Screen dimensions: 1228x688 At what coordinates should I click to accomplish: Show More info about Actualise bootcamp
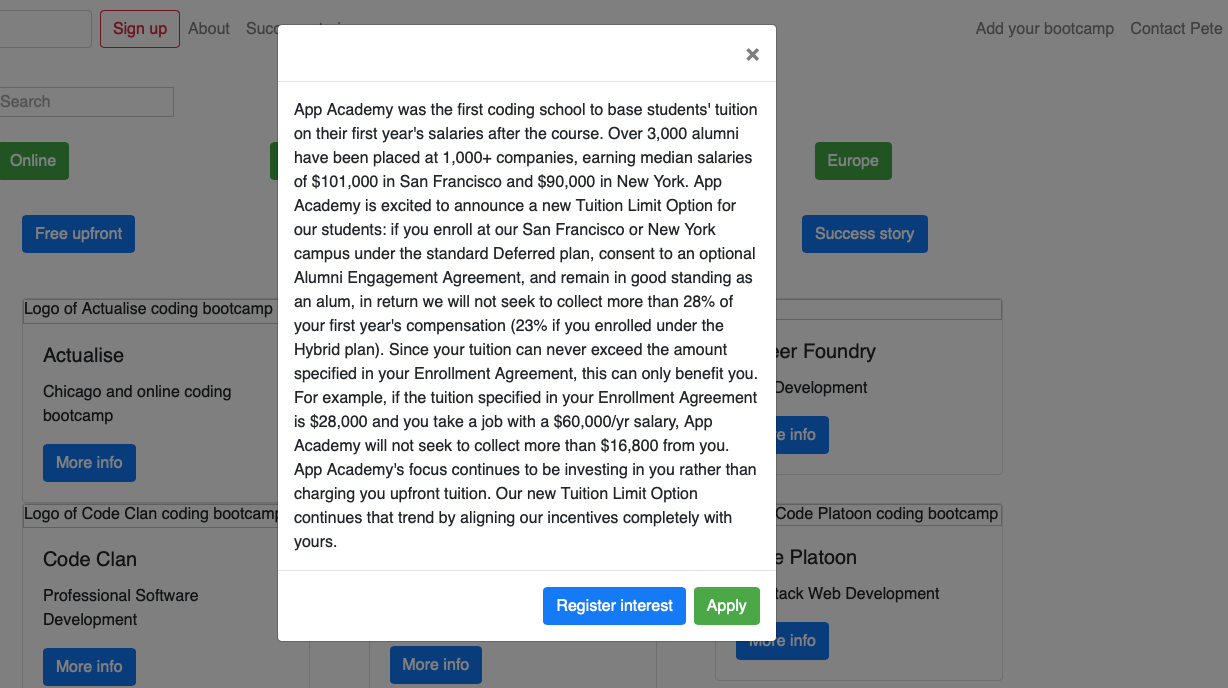pyautogui.click(x=89, y=462)
